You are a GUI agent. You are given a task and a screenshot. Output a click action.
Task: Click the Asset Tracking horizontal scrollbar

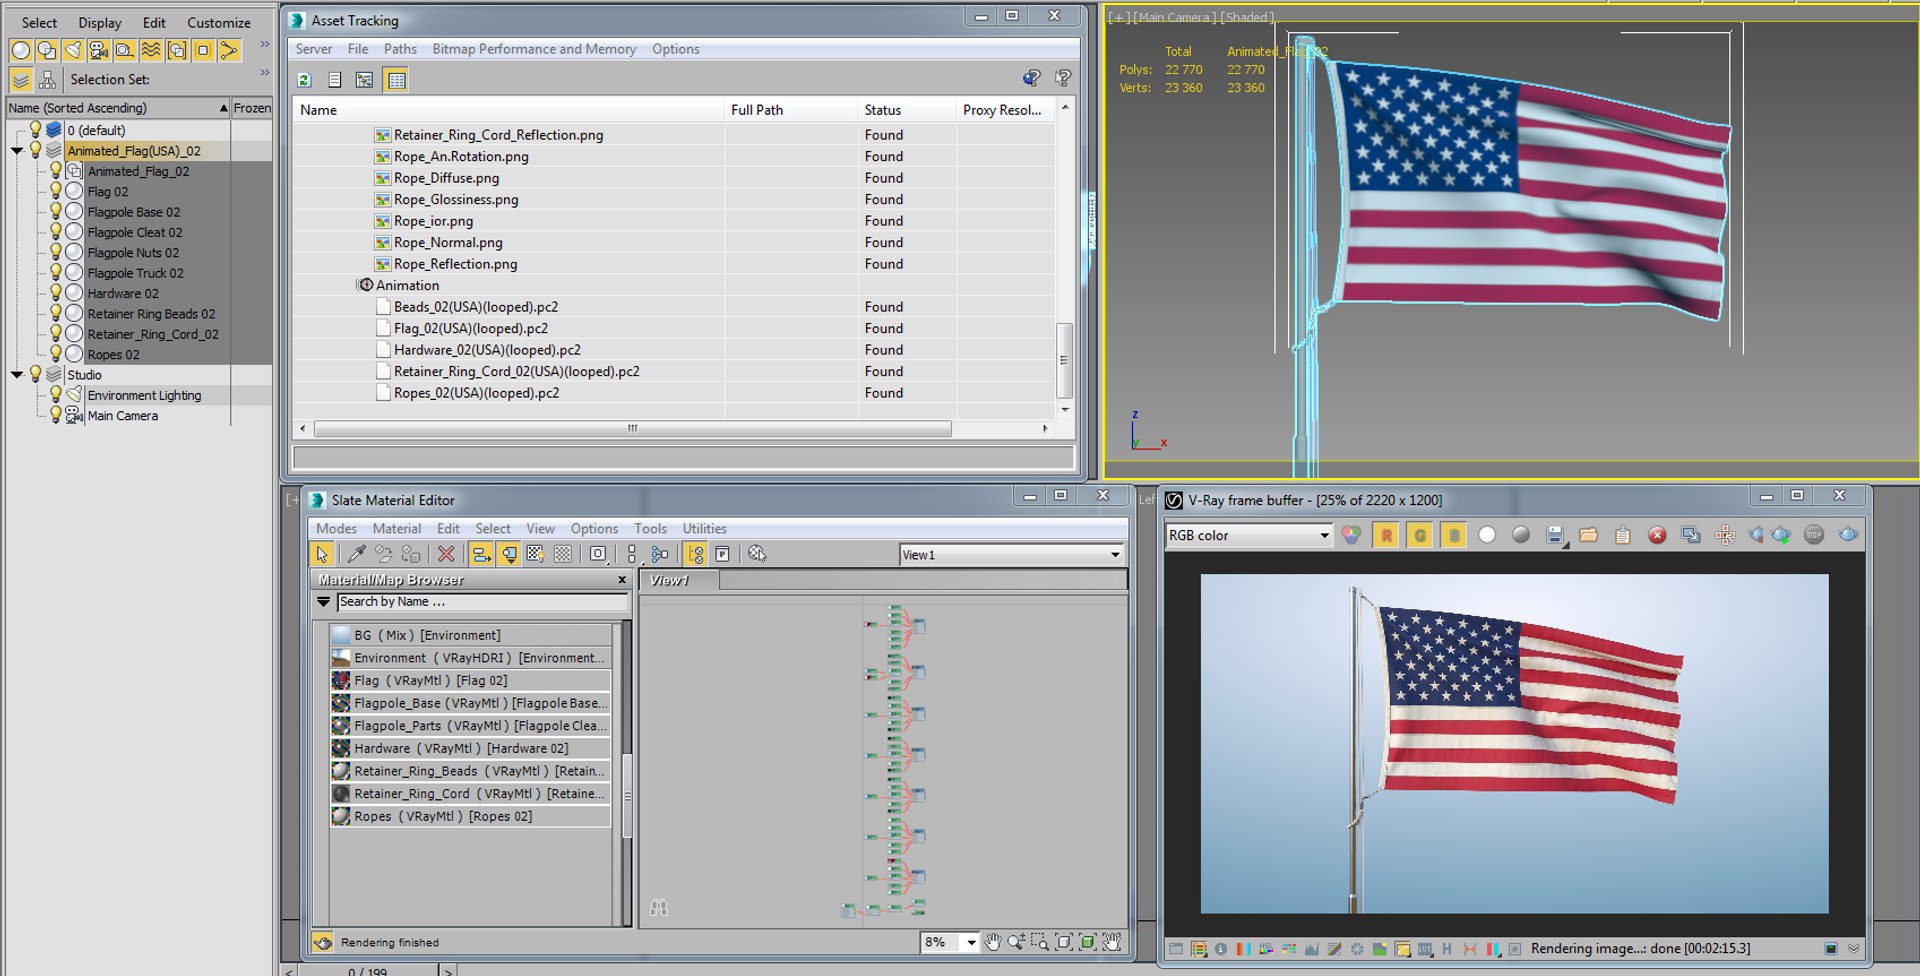(632, 428)
